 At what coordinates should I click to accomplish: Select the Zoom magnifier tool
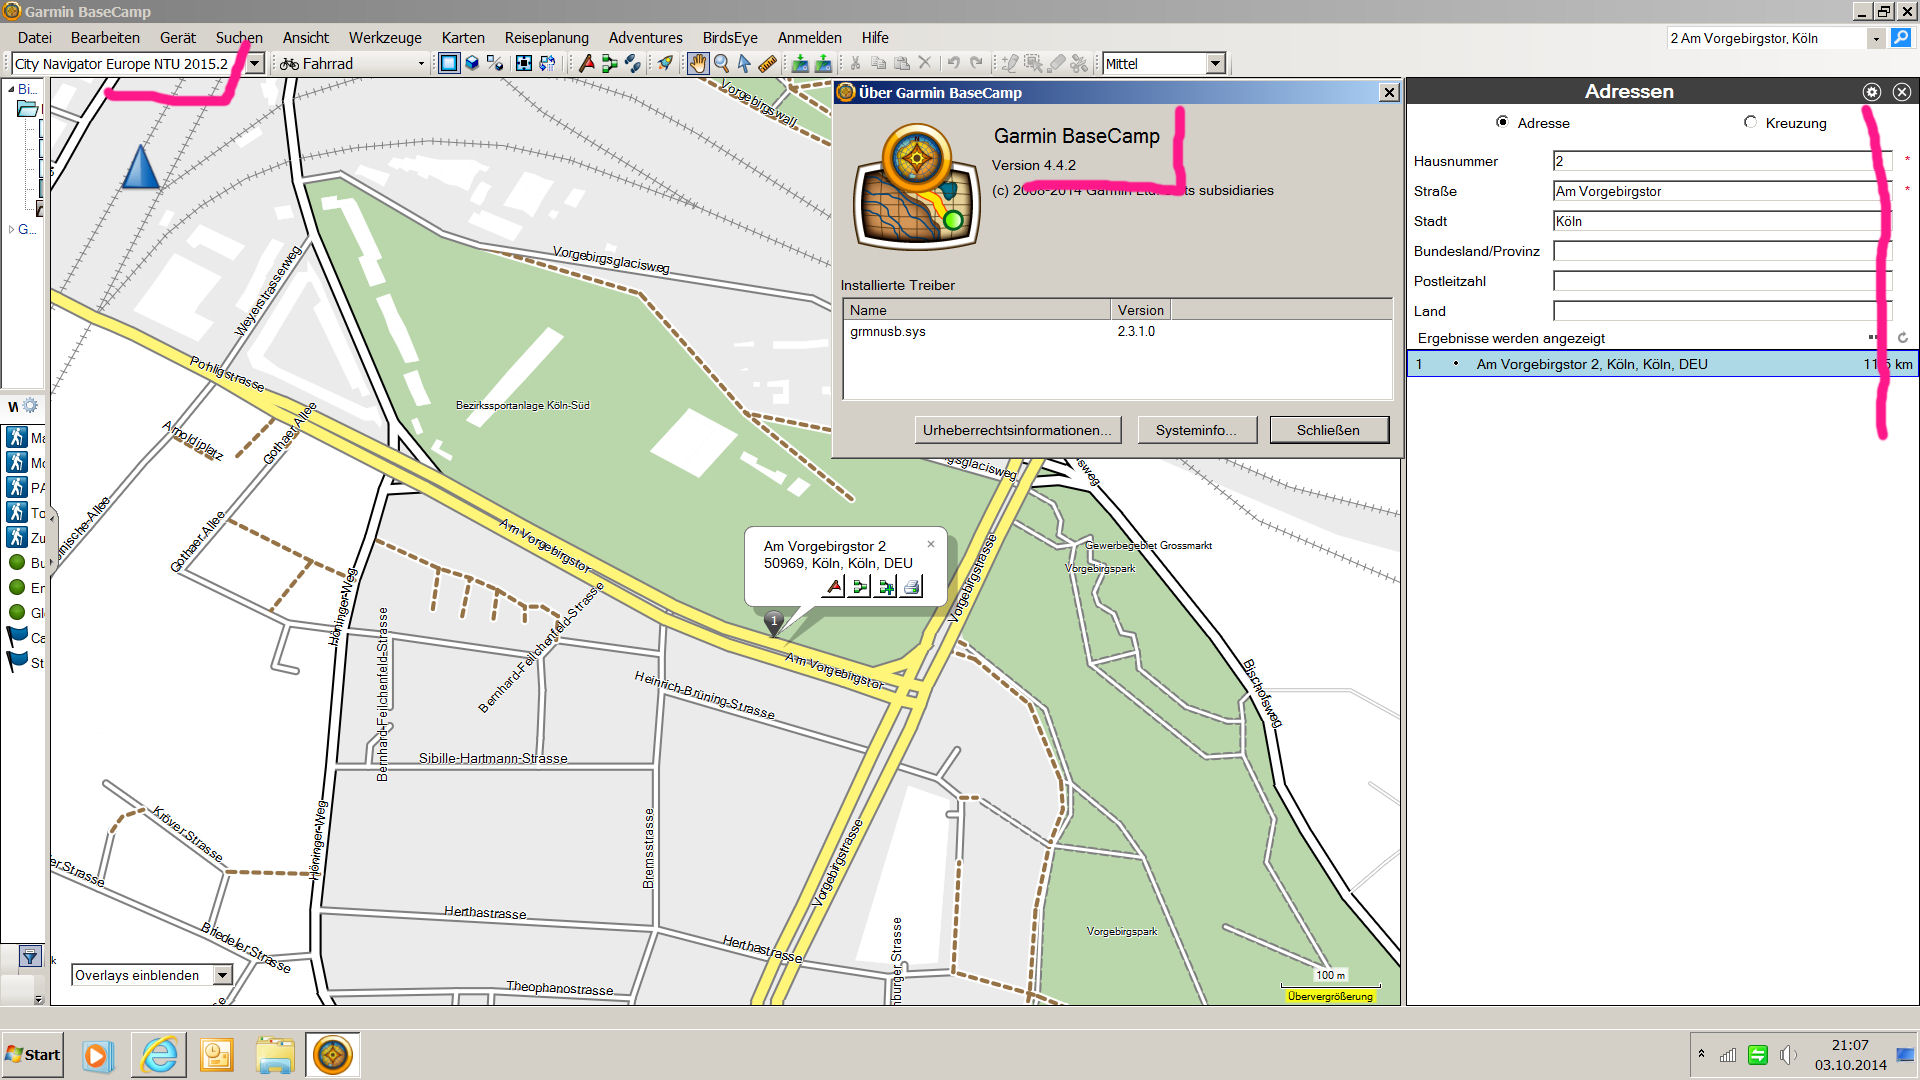coord(721,64)
